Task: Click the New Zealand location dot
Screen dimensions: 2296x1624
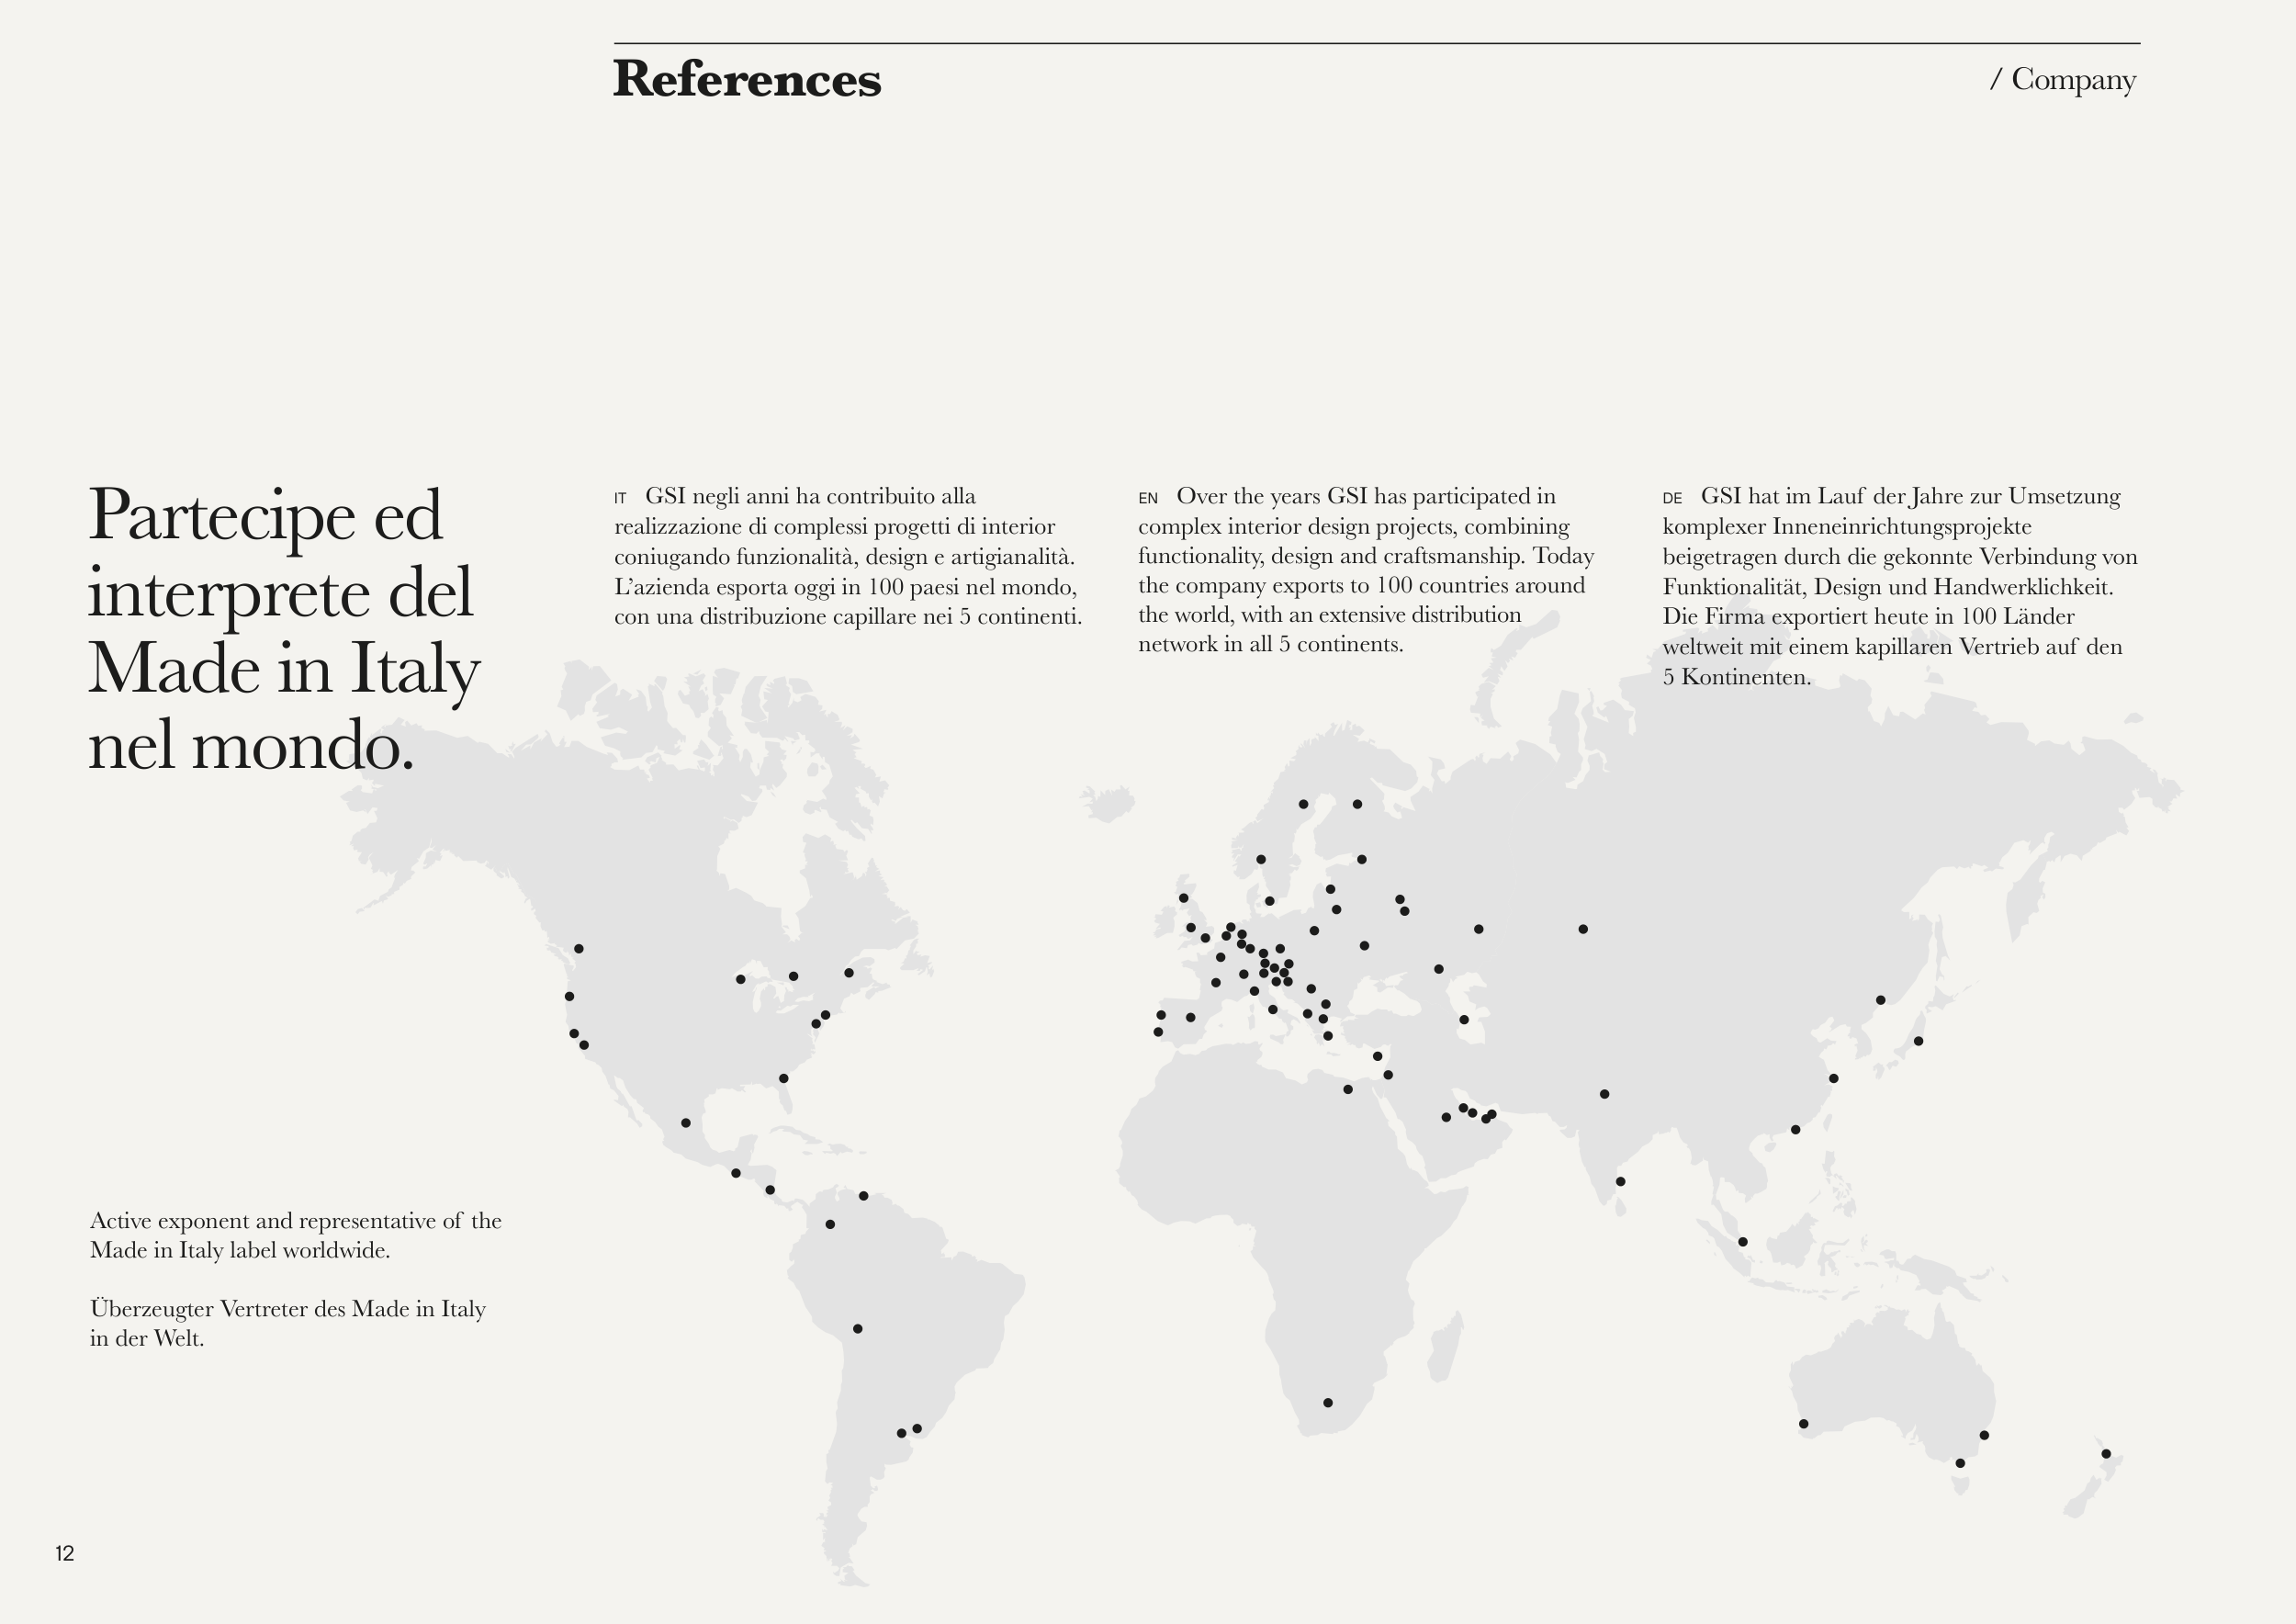Action: (2105, 1454)
